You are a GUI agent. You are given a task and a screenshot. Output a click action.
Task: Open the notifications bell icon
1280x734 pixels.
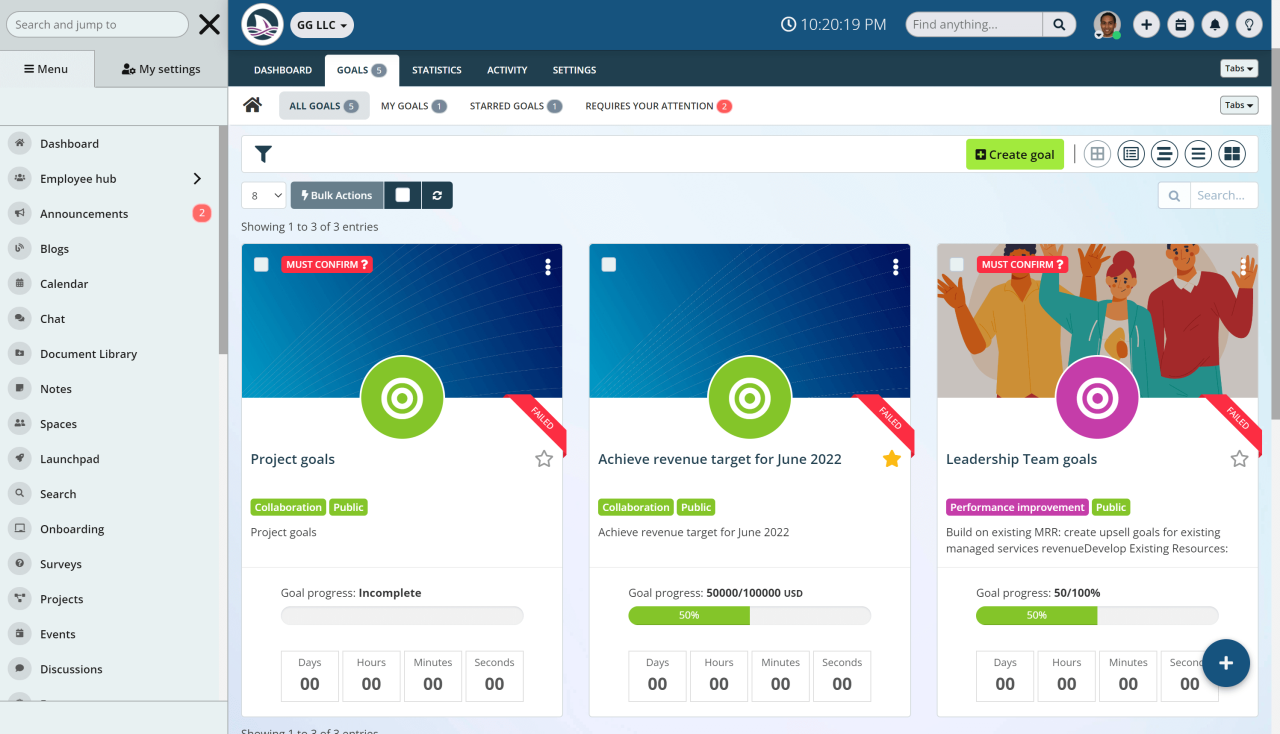[x=1215, y=23]
